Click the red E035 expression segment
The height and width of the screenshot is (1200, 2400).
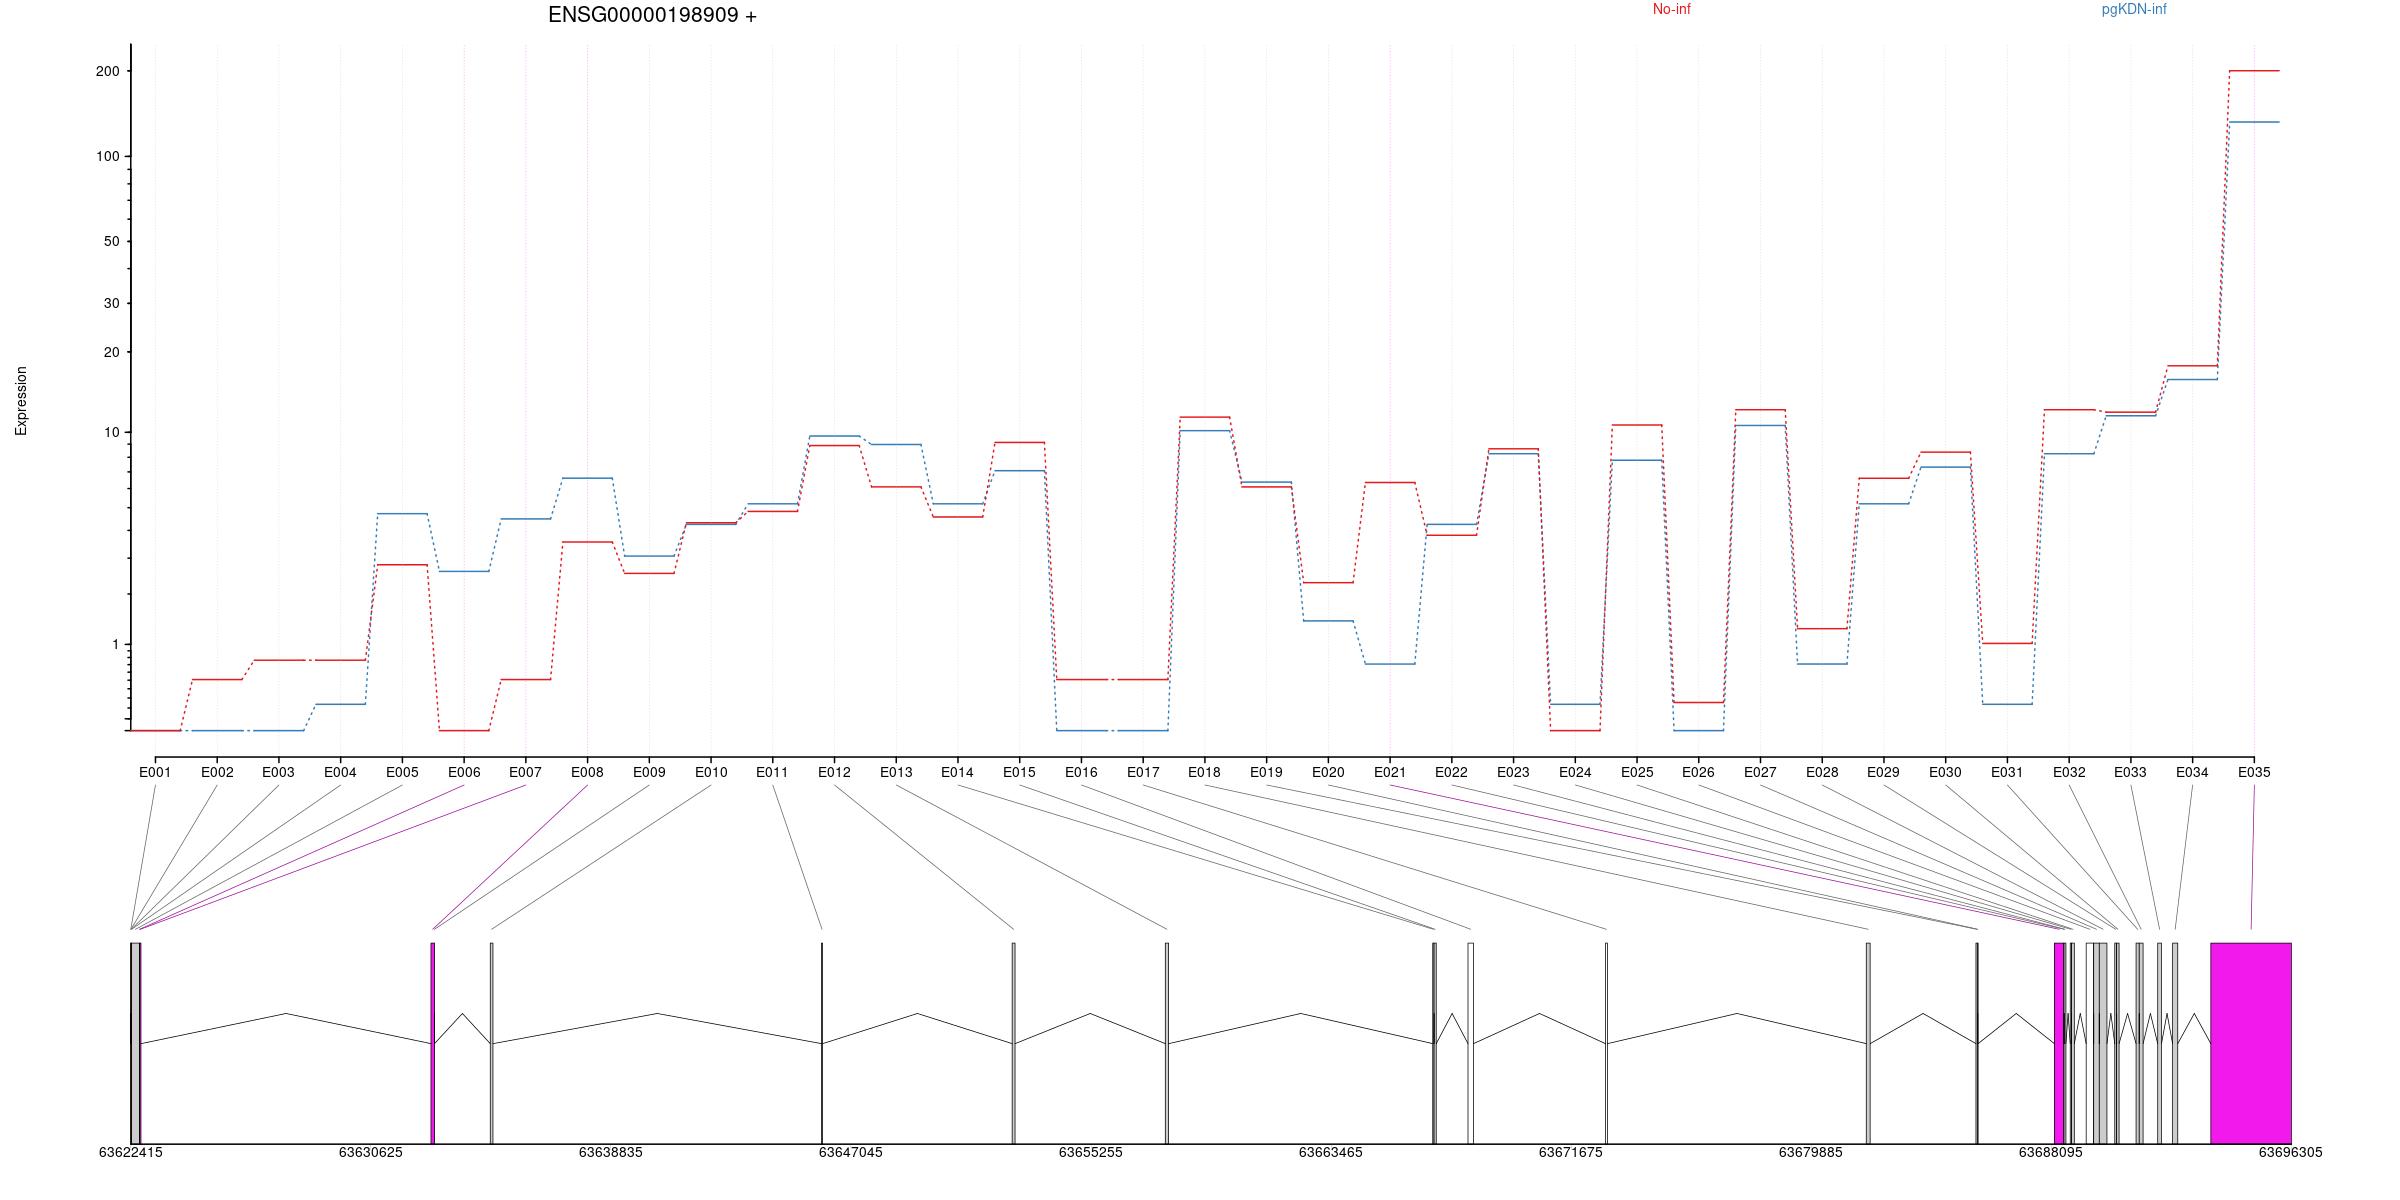[2254, 71]
